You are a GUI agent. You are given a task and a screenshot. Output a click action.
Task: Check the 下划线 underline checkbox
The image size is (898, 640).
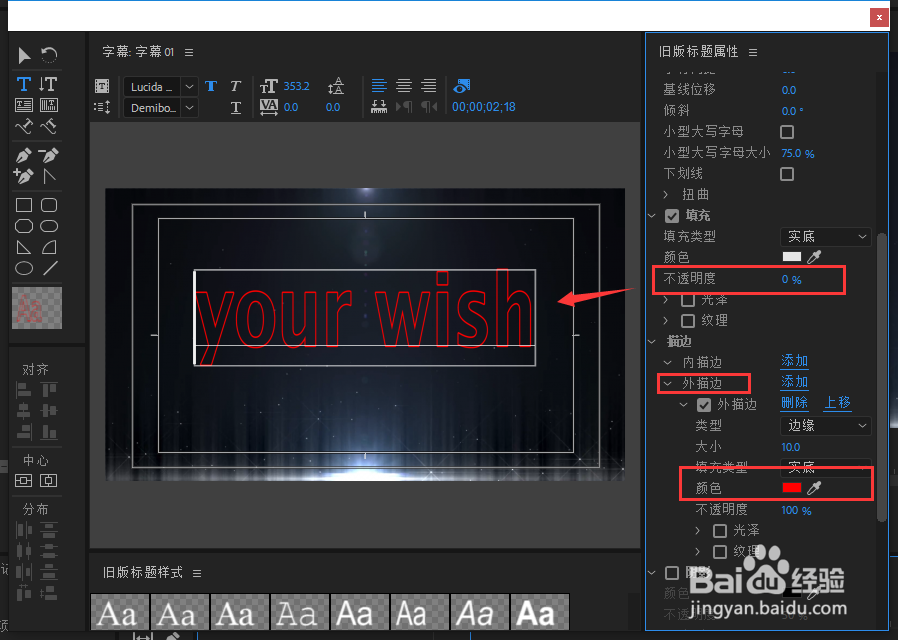[x=787, y=174]
